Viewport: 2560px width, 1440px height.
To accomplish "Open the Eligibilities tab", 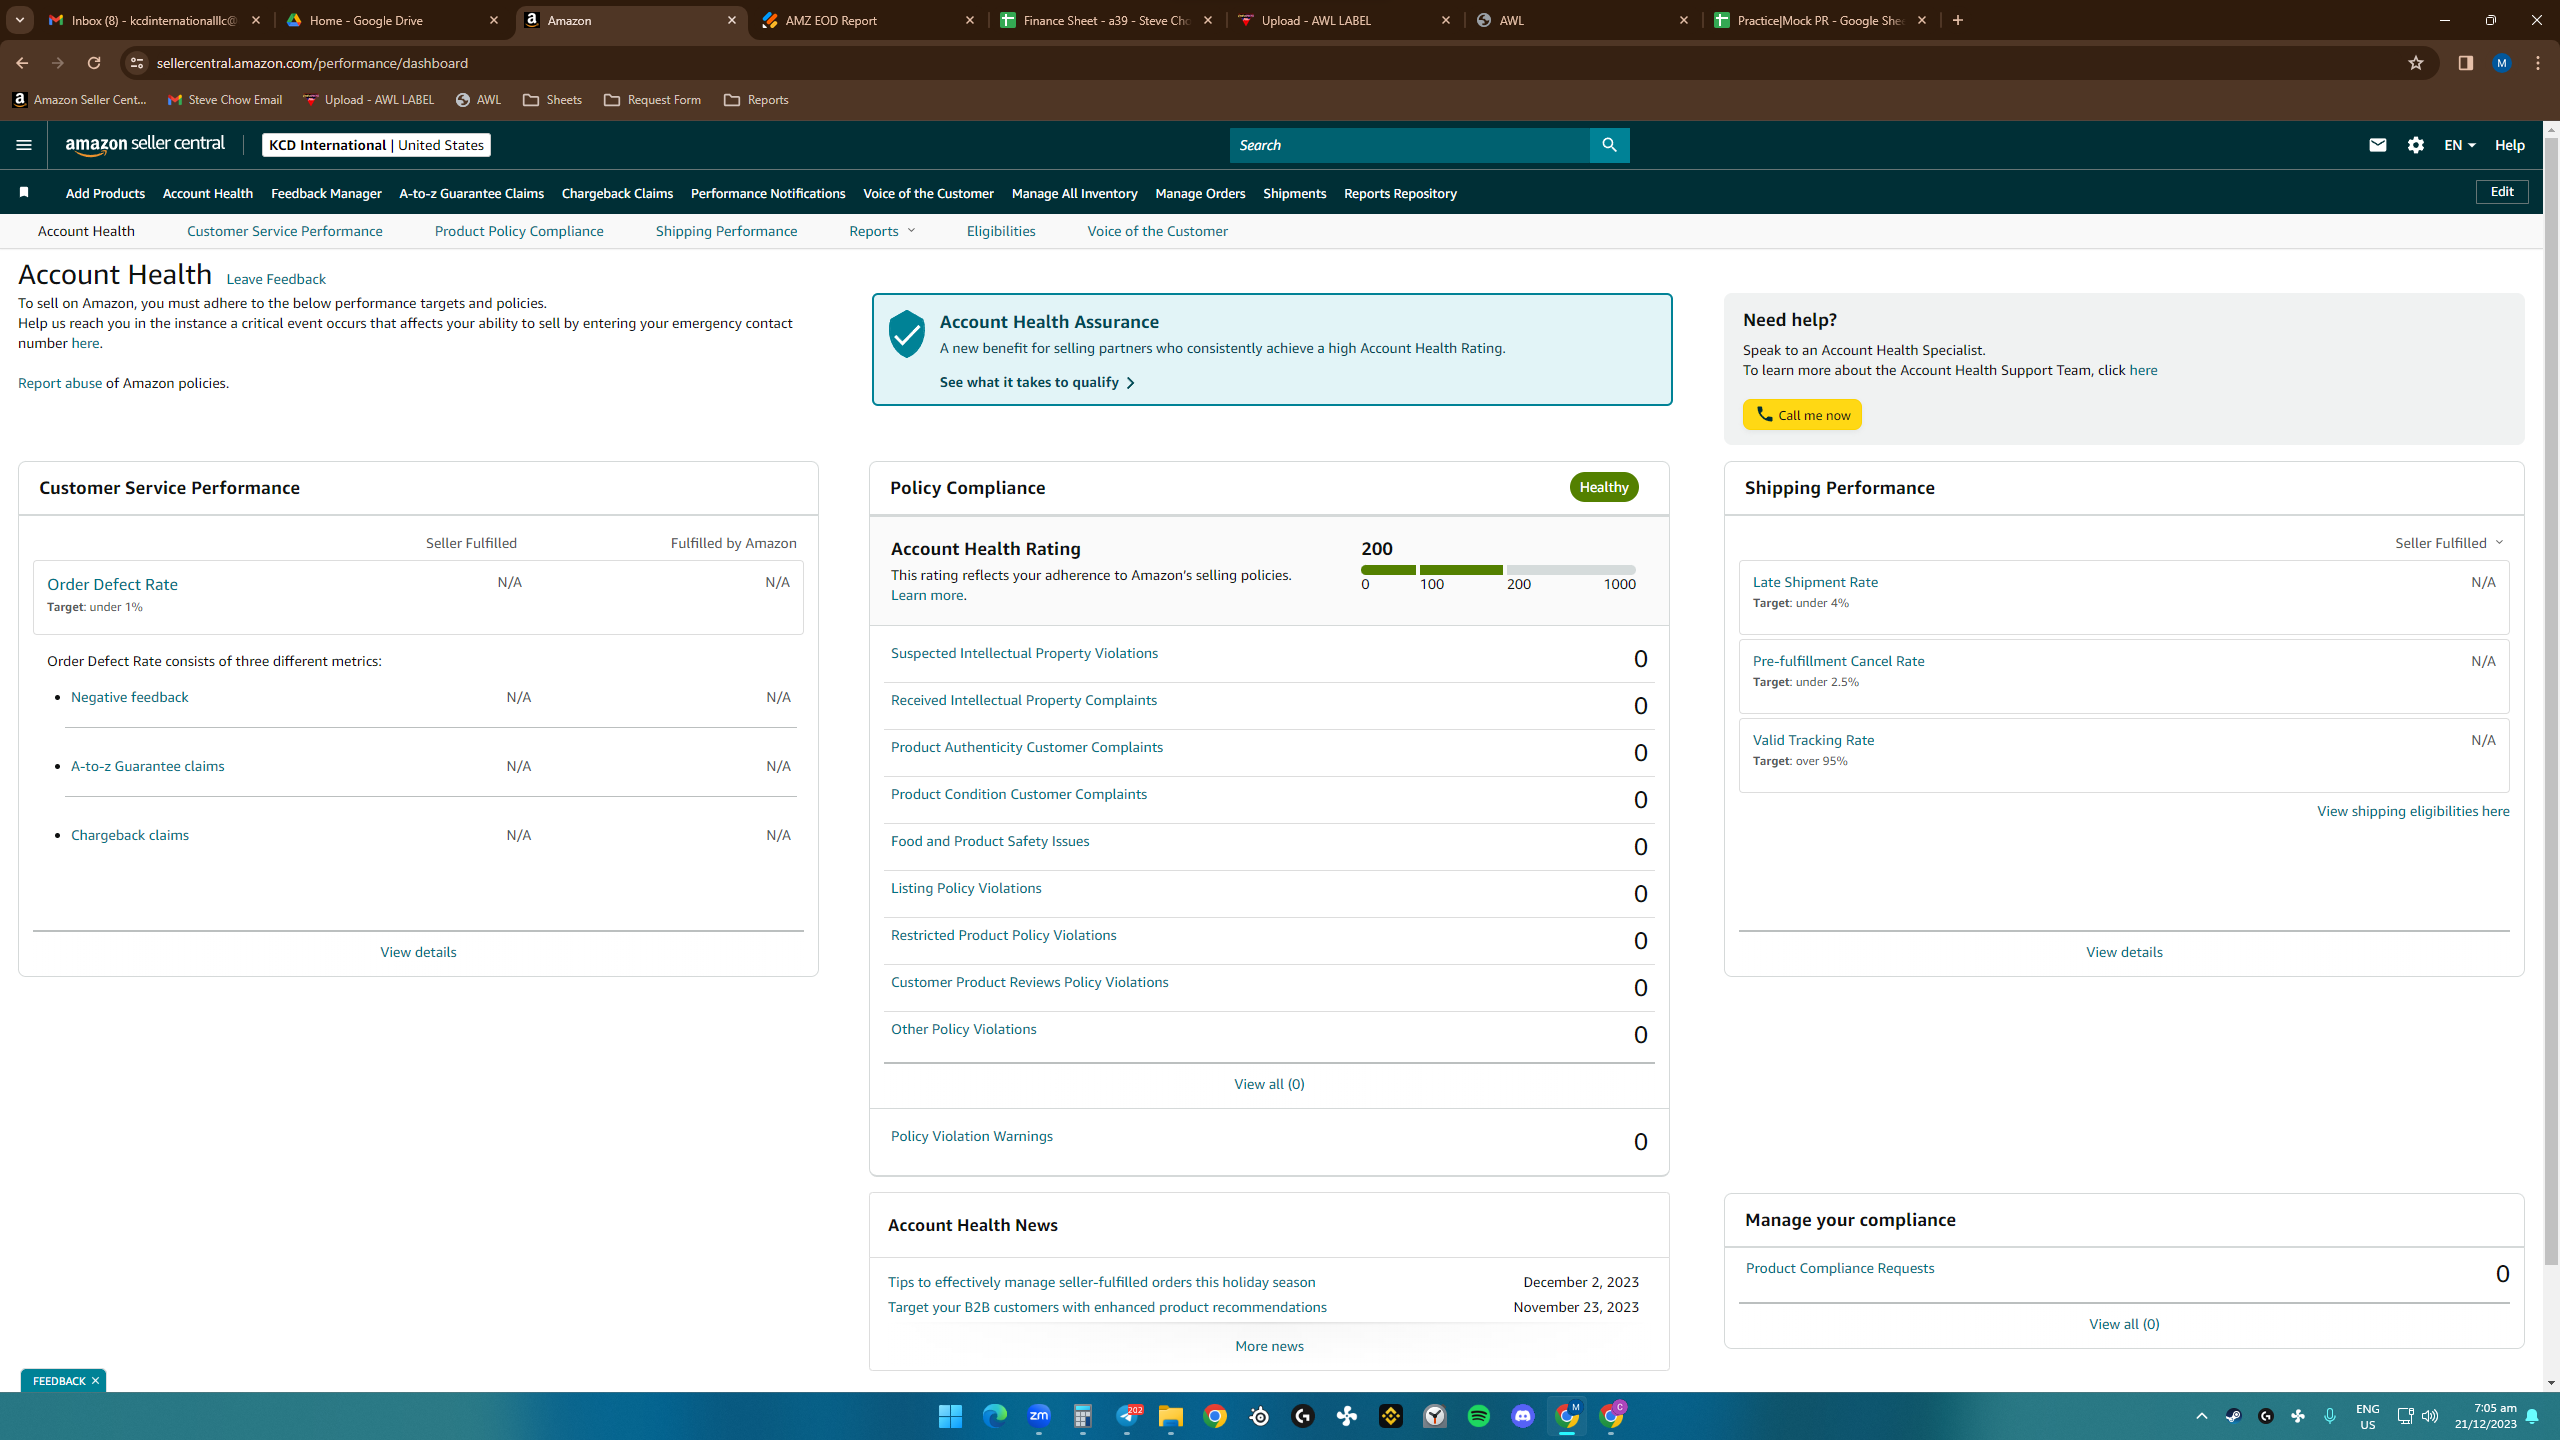I will [x=1001, y=231].
